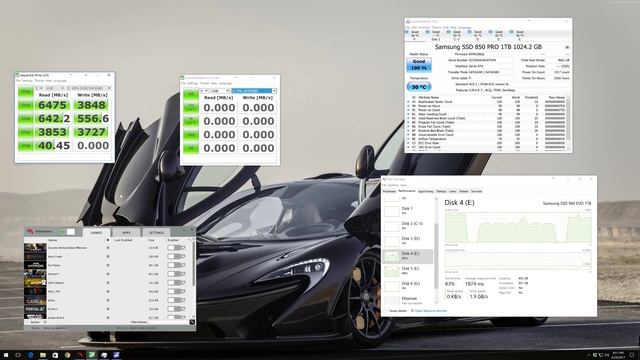Open drive selection dropdown in left CrystalDiskMark
This screenshot has width=640, height=360.
89,88
